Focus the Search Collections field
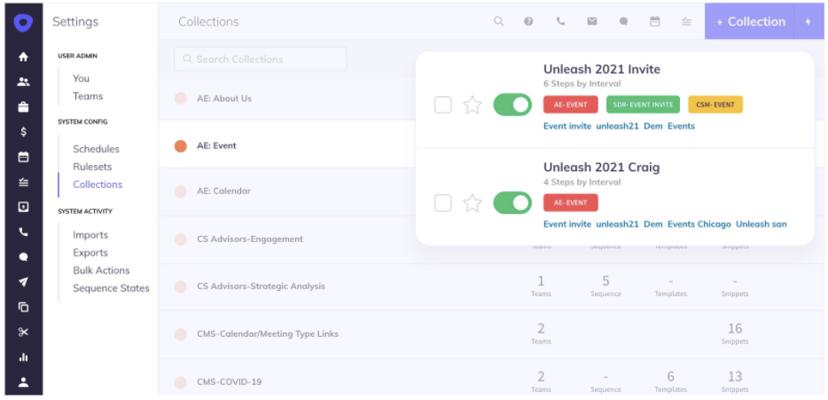Viewport: 828px width, 400px height. click(x=260, y=59)
